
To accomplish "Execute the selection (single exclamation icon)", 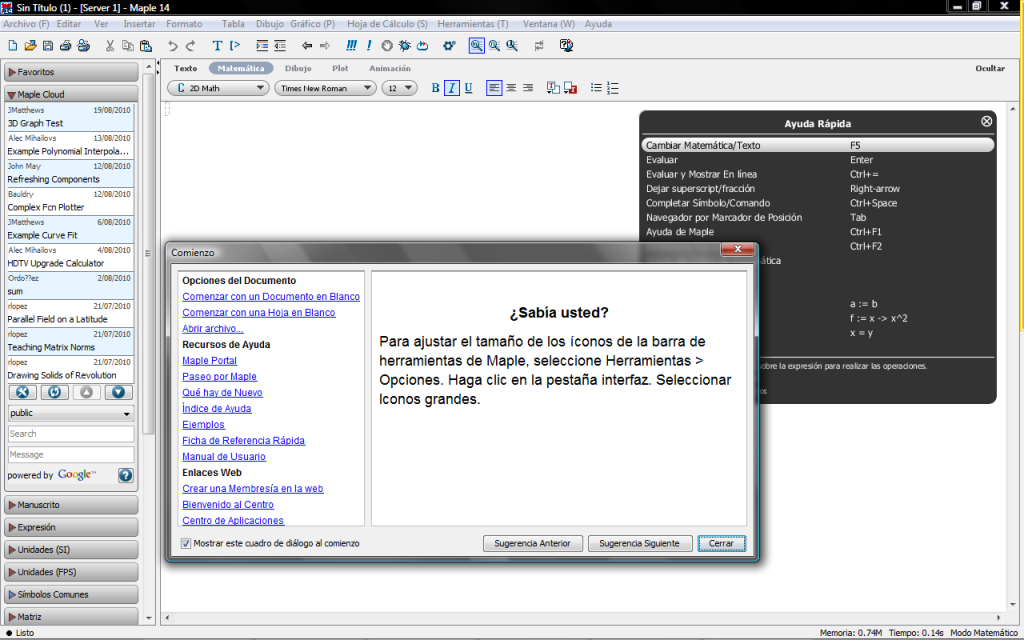I will (x=369, y=46).
